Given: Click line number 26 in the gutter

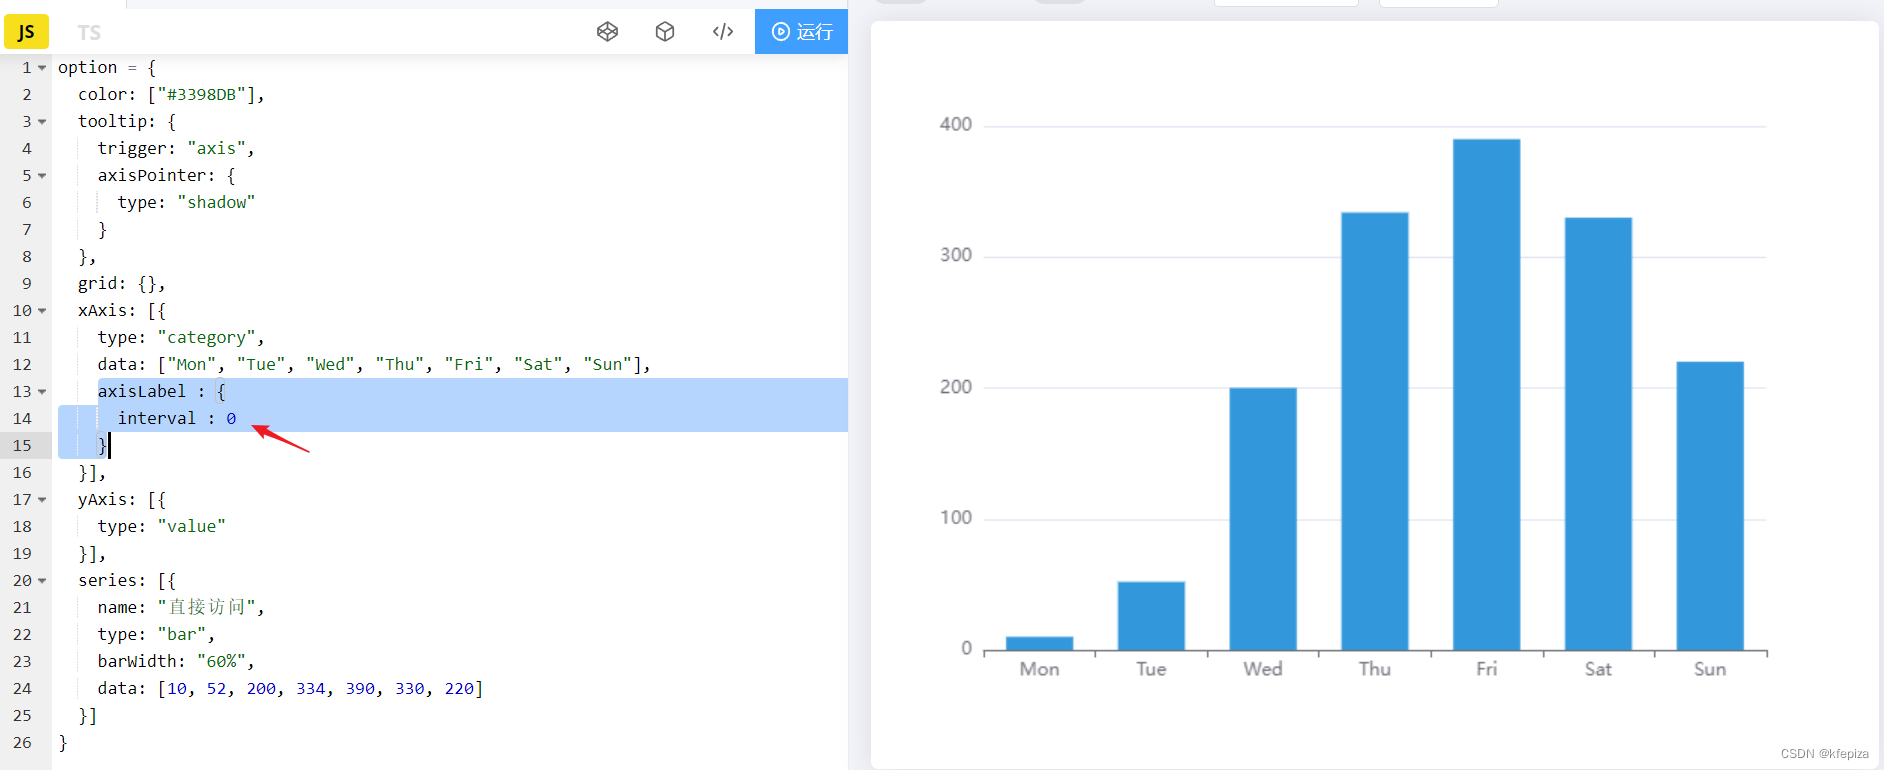Looking at the screenshot, I should (x=22, y=743).
